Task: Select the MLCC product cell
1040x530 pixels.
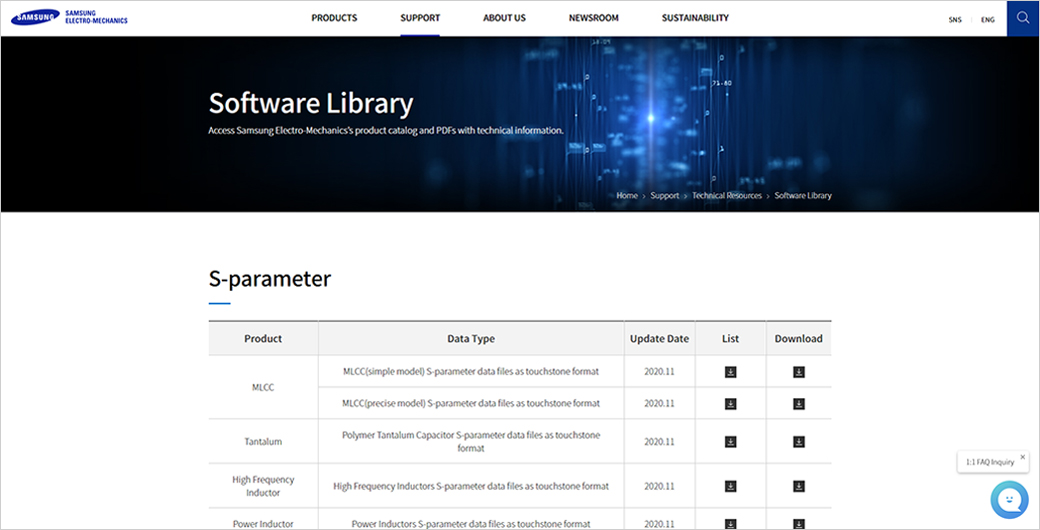Action: click(x=263, y=387)
